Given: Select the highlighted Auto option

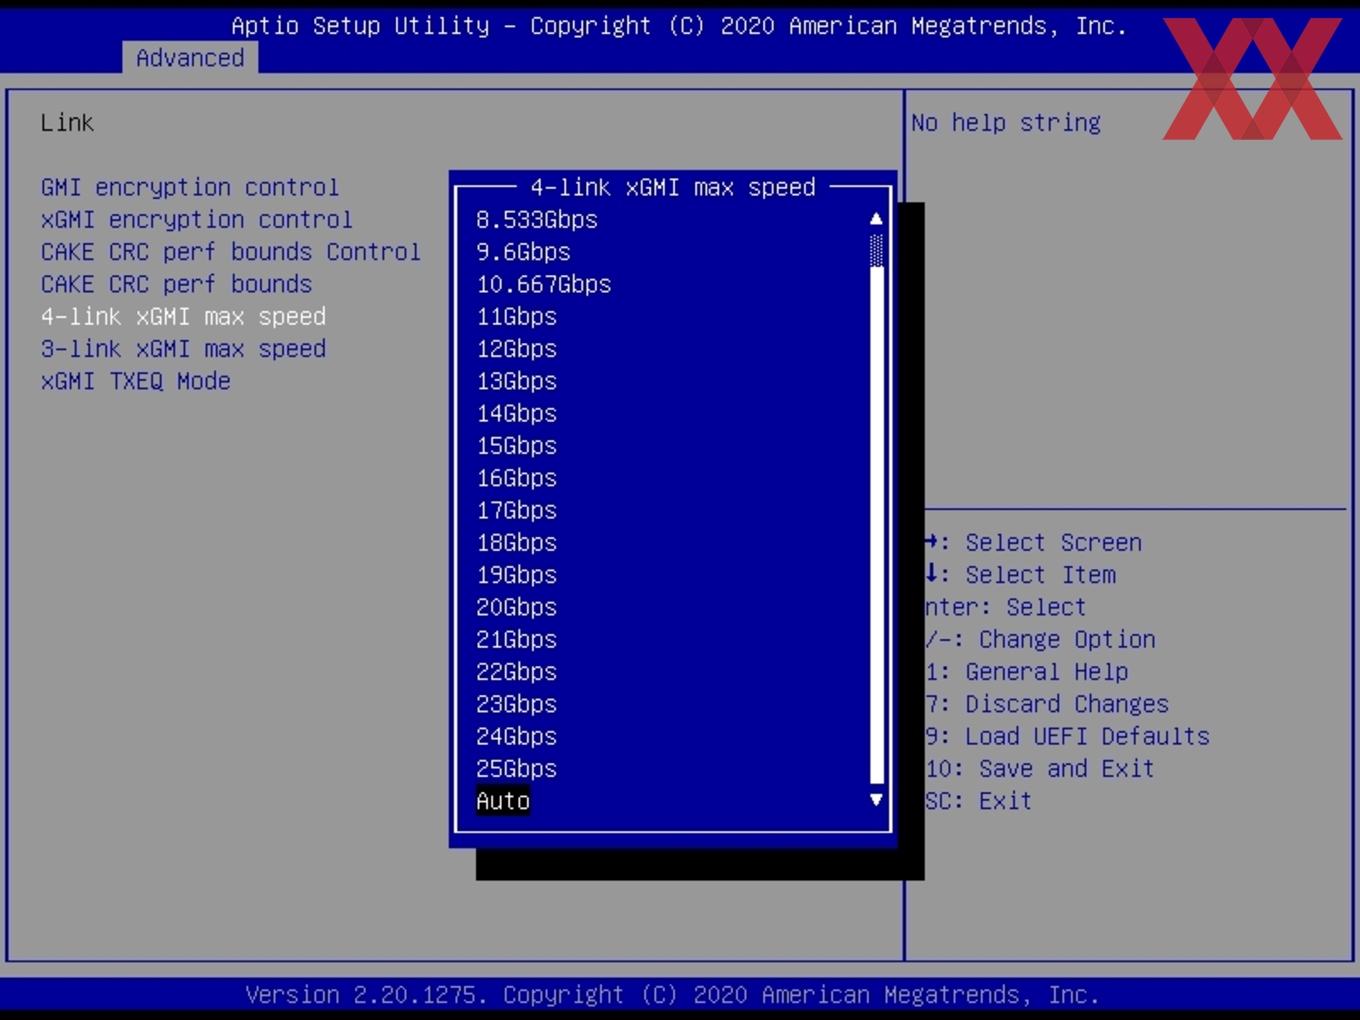Looking at the screenshot, I should pos(503,801).
